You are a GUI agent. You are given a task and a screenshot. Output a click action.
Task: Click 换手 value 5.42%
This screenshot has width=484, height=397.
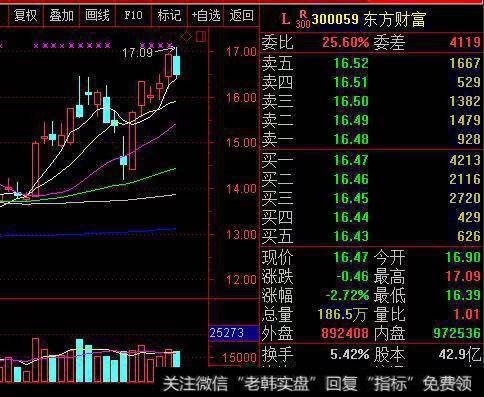[350, 354]
